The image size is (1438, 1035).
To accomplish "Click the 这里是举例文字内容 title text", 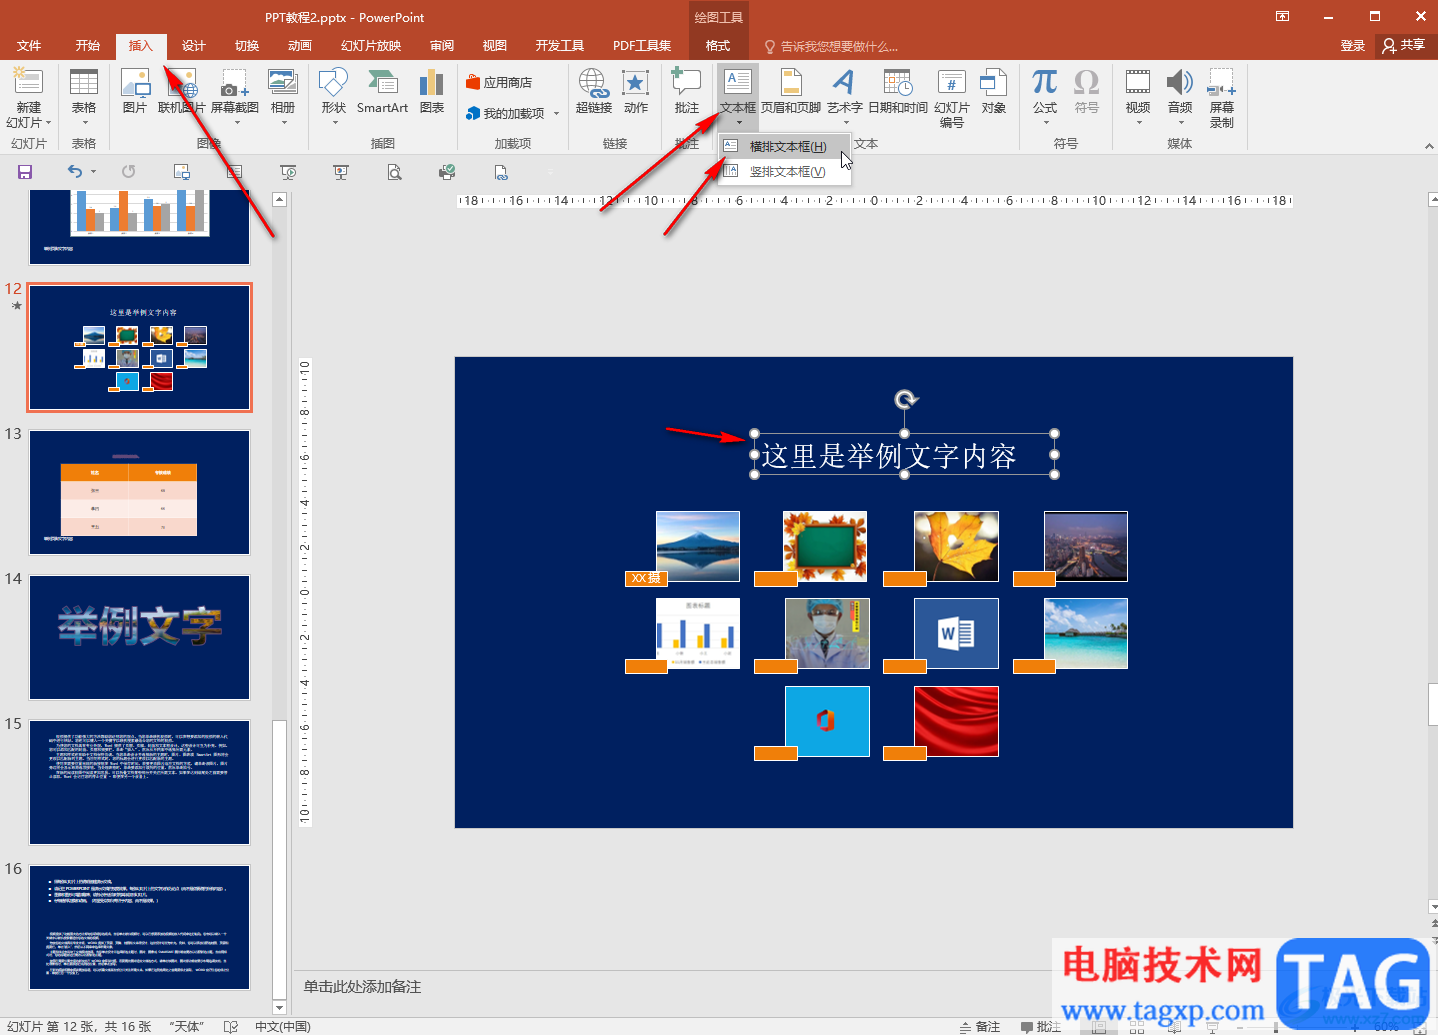I will (889, 456).
